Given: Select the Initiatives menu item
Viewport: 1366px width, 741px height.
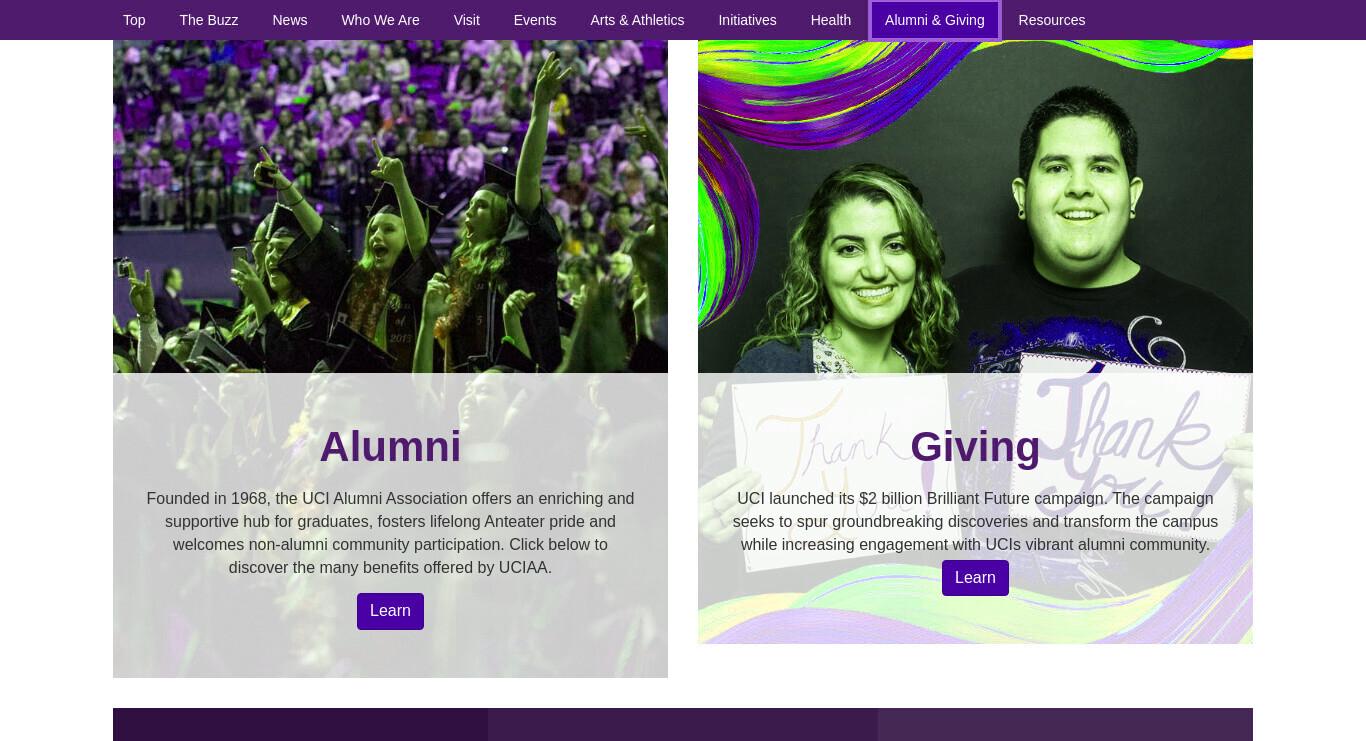Looking at the screenshot, I should 747,20.
